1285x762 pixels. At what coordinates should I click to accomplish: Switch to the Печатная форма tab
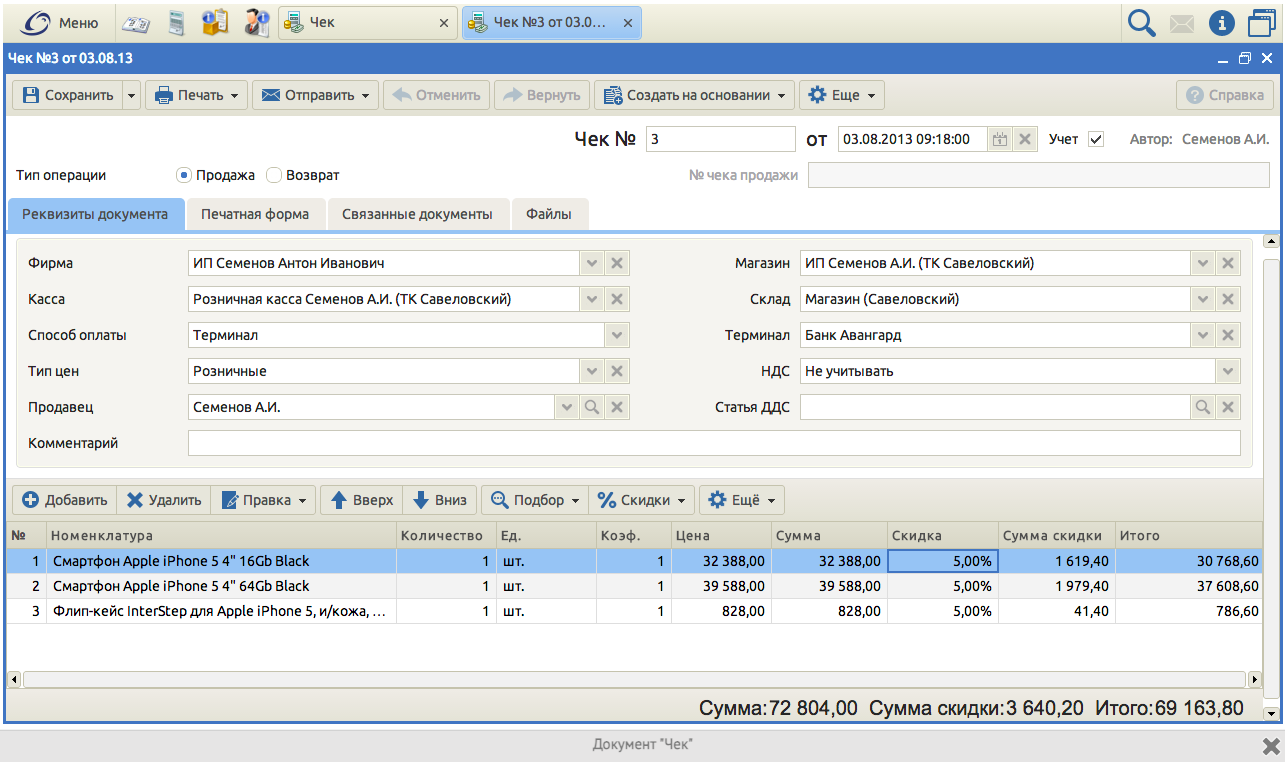(256, 214)
